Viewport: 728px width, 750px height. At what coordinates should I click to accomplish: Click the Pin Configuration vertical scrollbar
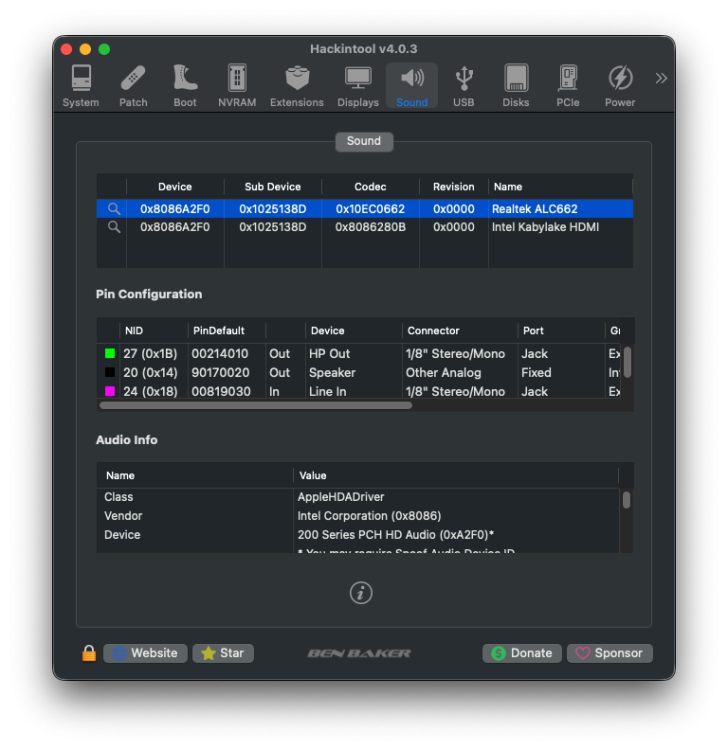(628, 362)
